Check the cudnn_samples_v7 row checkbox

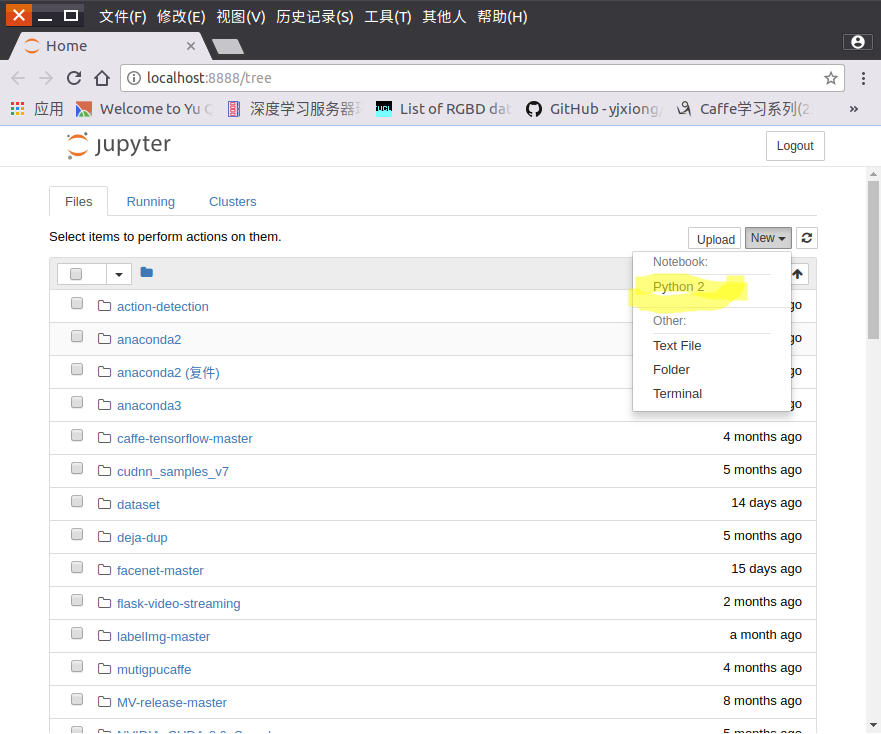click(77, 468)
